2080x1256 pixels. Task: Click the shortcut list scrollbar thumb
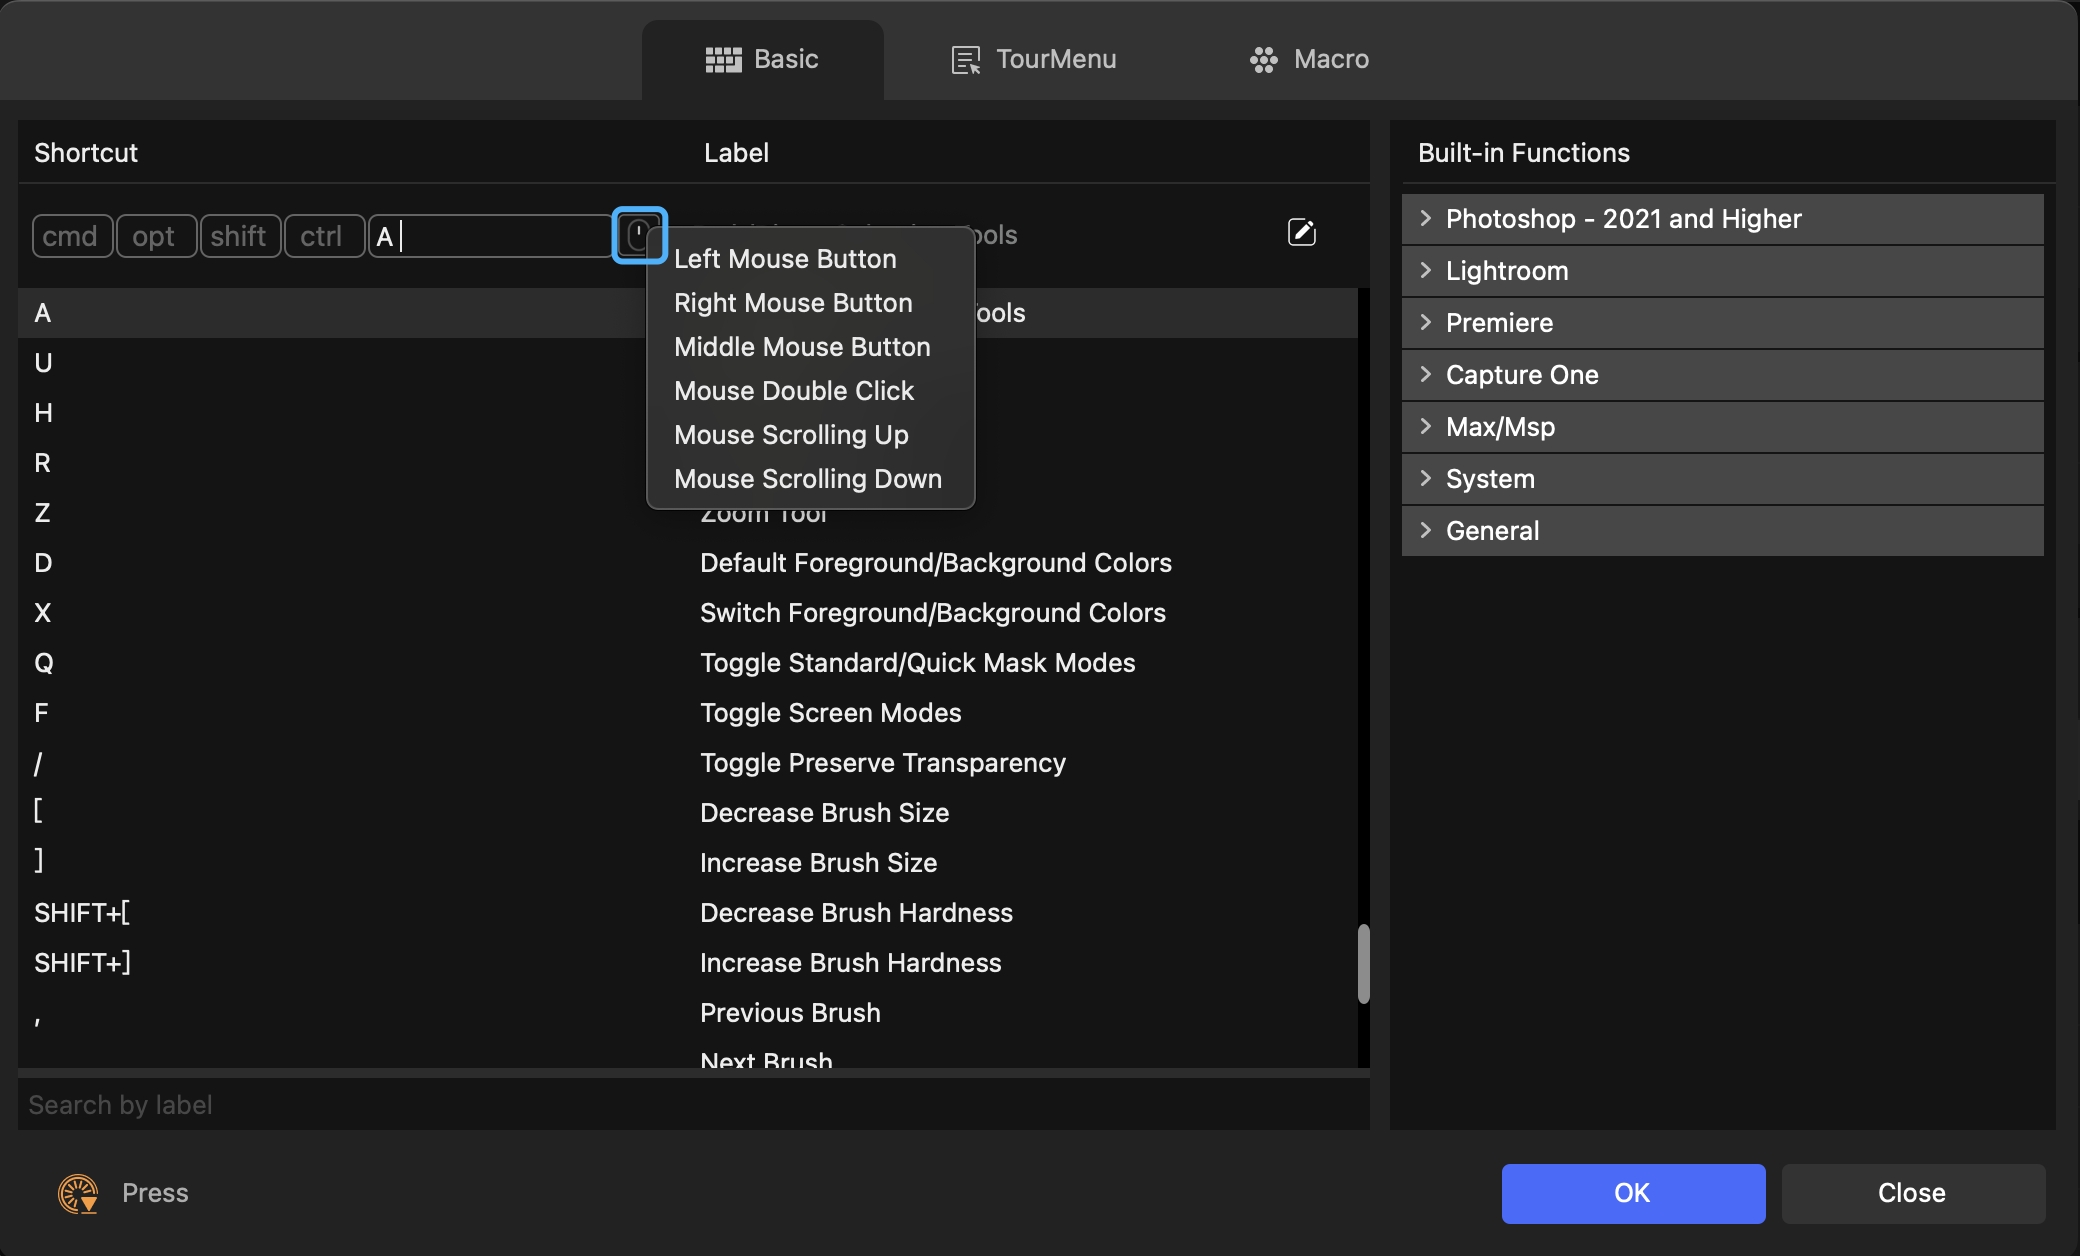pyautogui.click(x=1363, y=963)
